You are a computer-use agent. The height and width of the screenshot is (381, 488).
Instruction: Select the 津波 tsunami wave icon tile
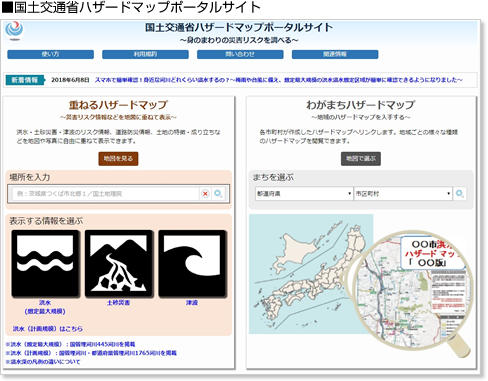click(x=192, y=264)
